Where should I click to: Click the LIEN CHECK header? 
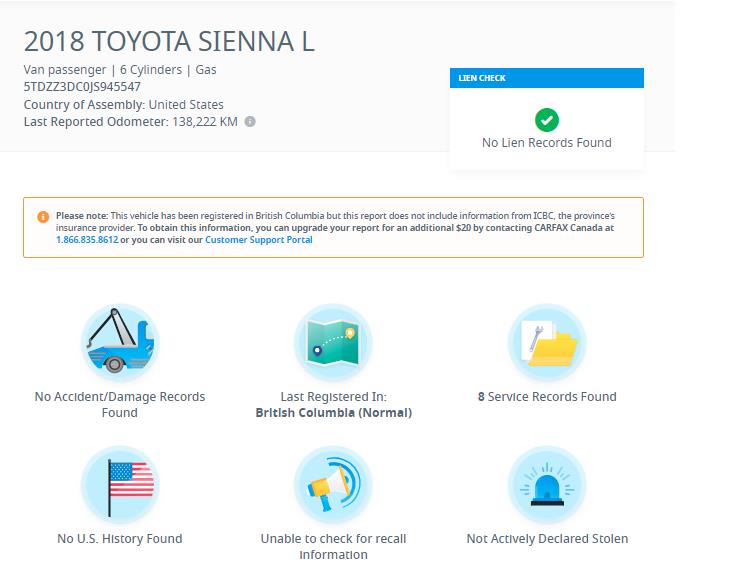click(x=547, y=78)
